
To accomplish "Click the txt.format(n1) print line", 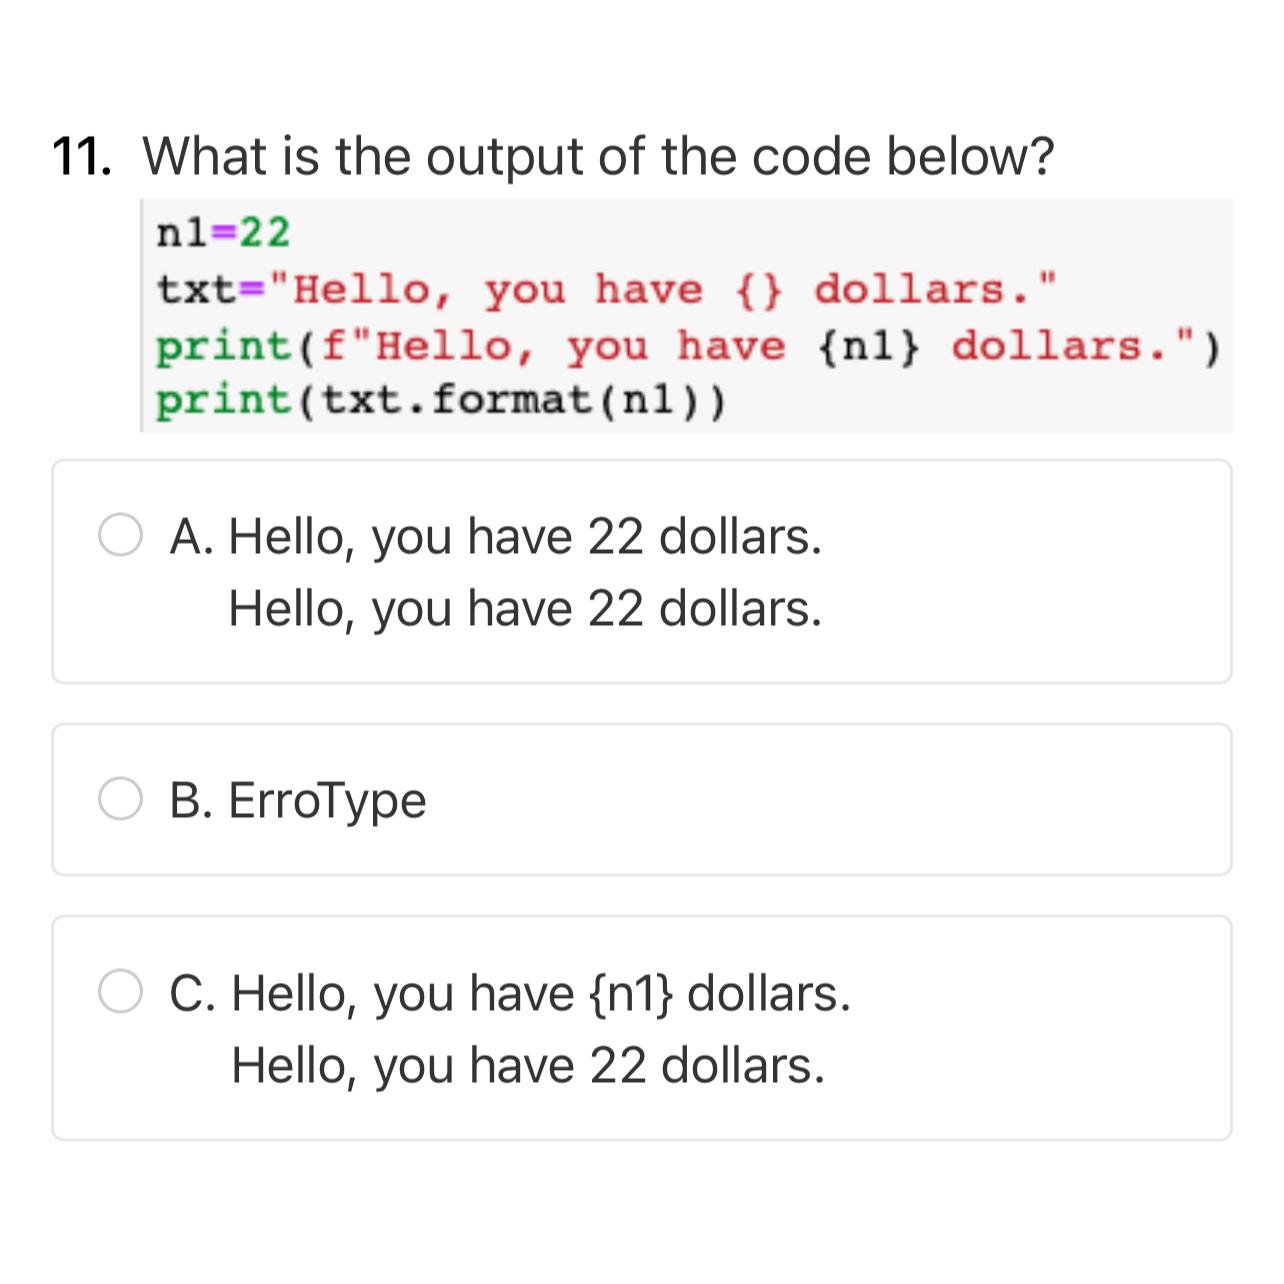I will (440, 399).
